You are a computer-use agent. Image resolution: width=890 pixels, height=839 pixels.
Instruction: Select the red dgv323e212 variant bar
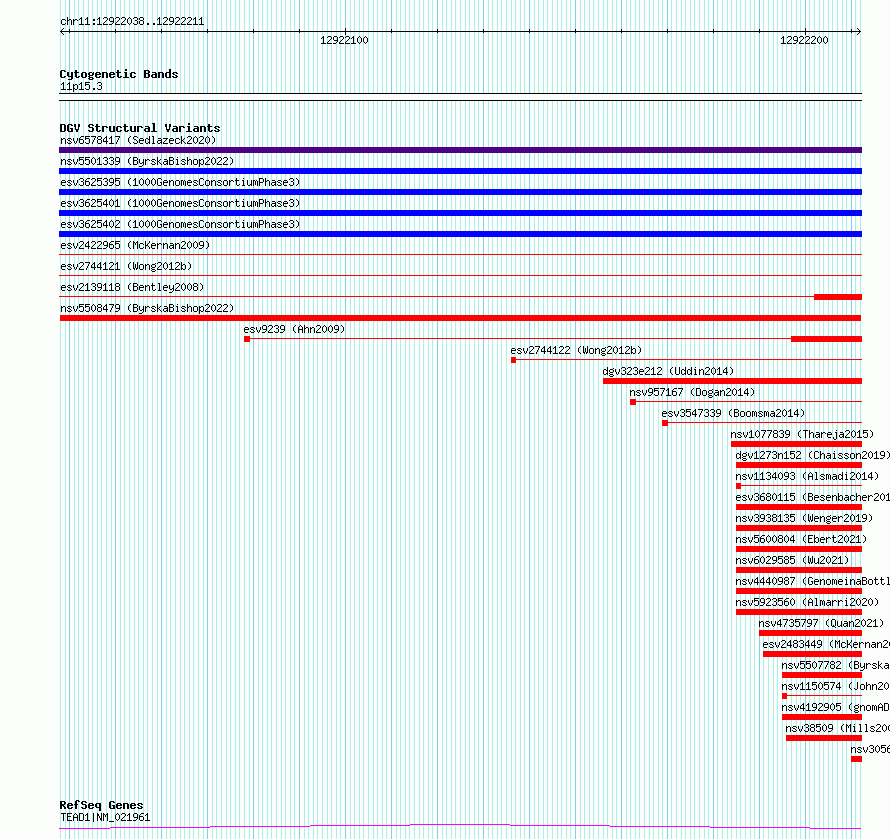coord(732,381)
